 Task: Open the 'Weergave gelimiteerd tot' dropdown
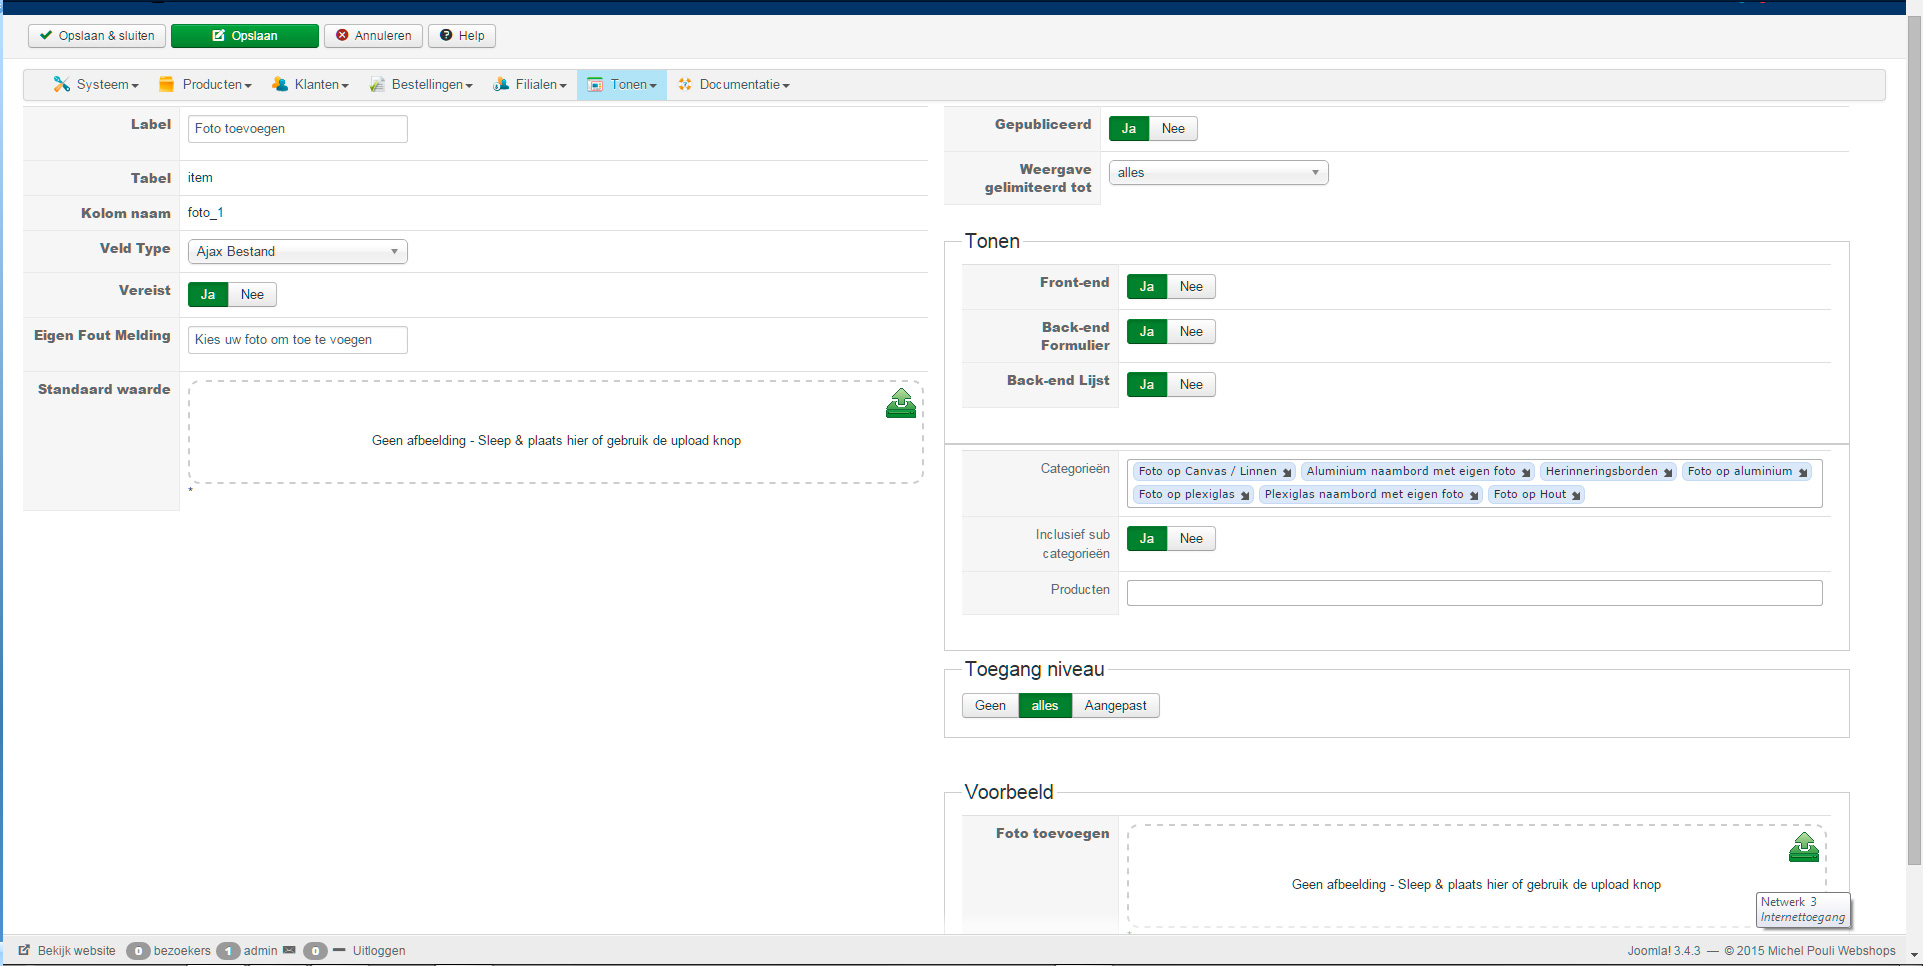coord(1218,172)
